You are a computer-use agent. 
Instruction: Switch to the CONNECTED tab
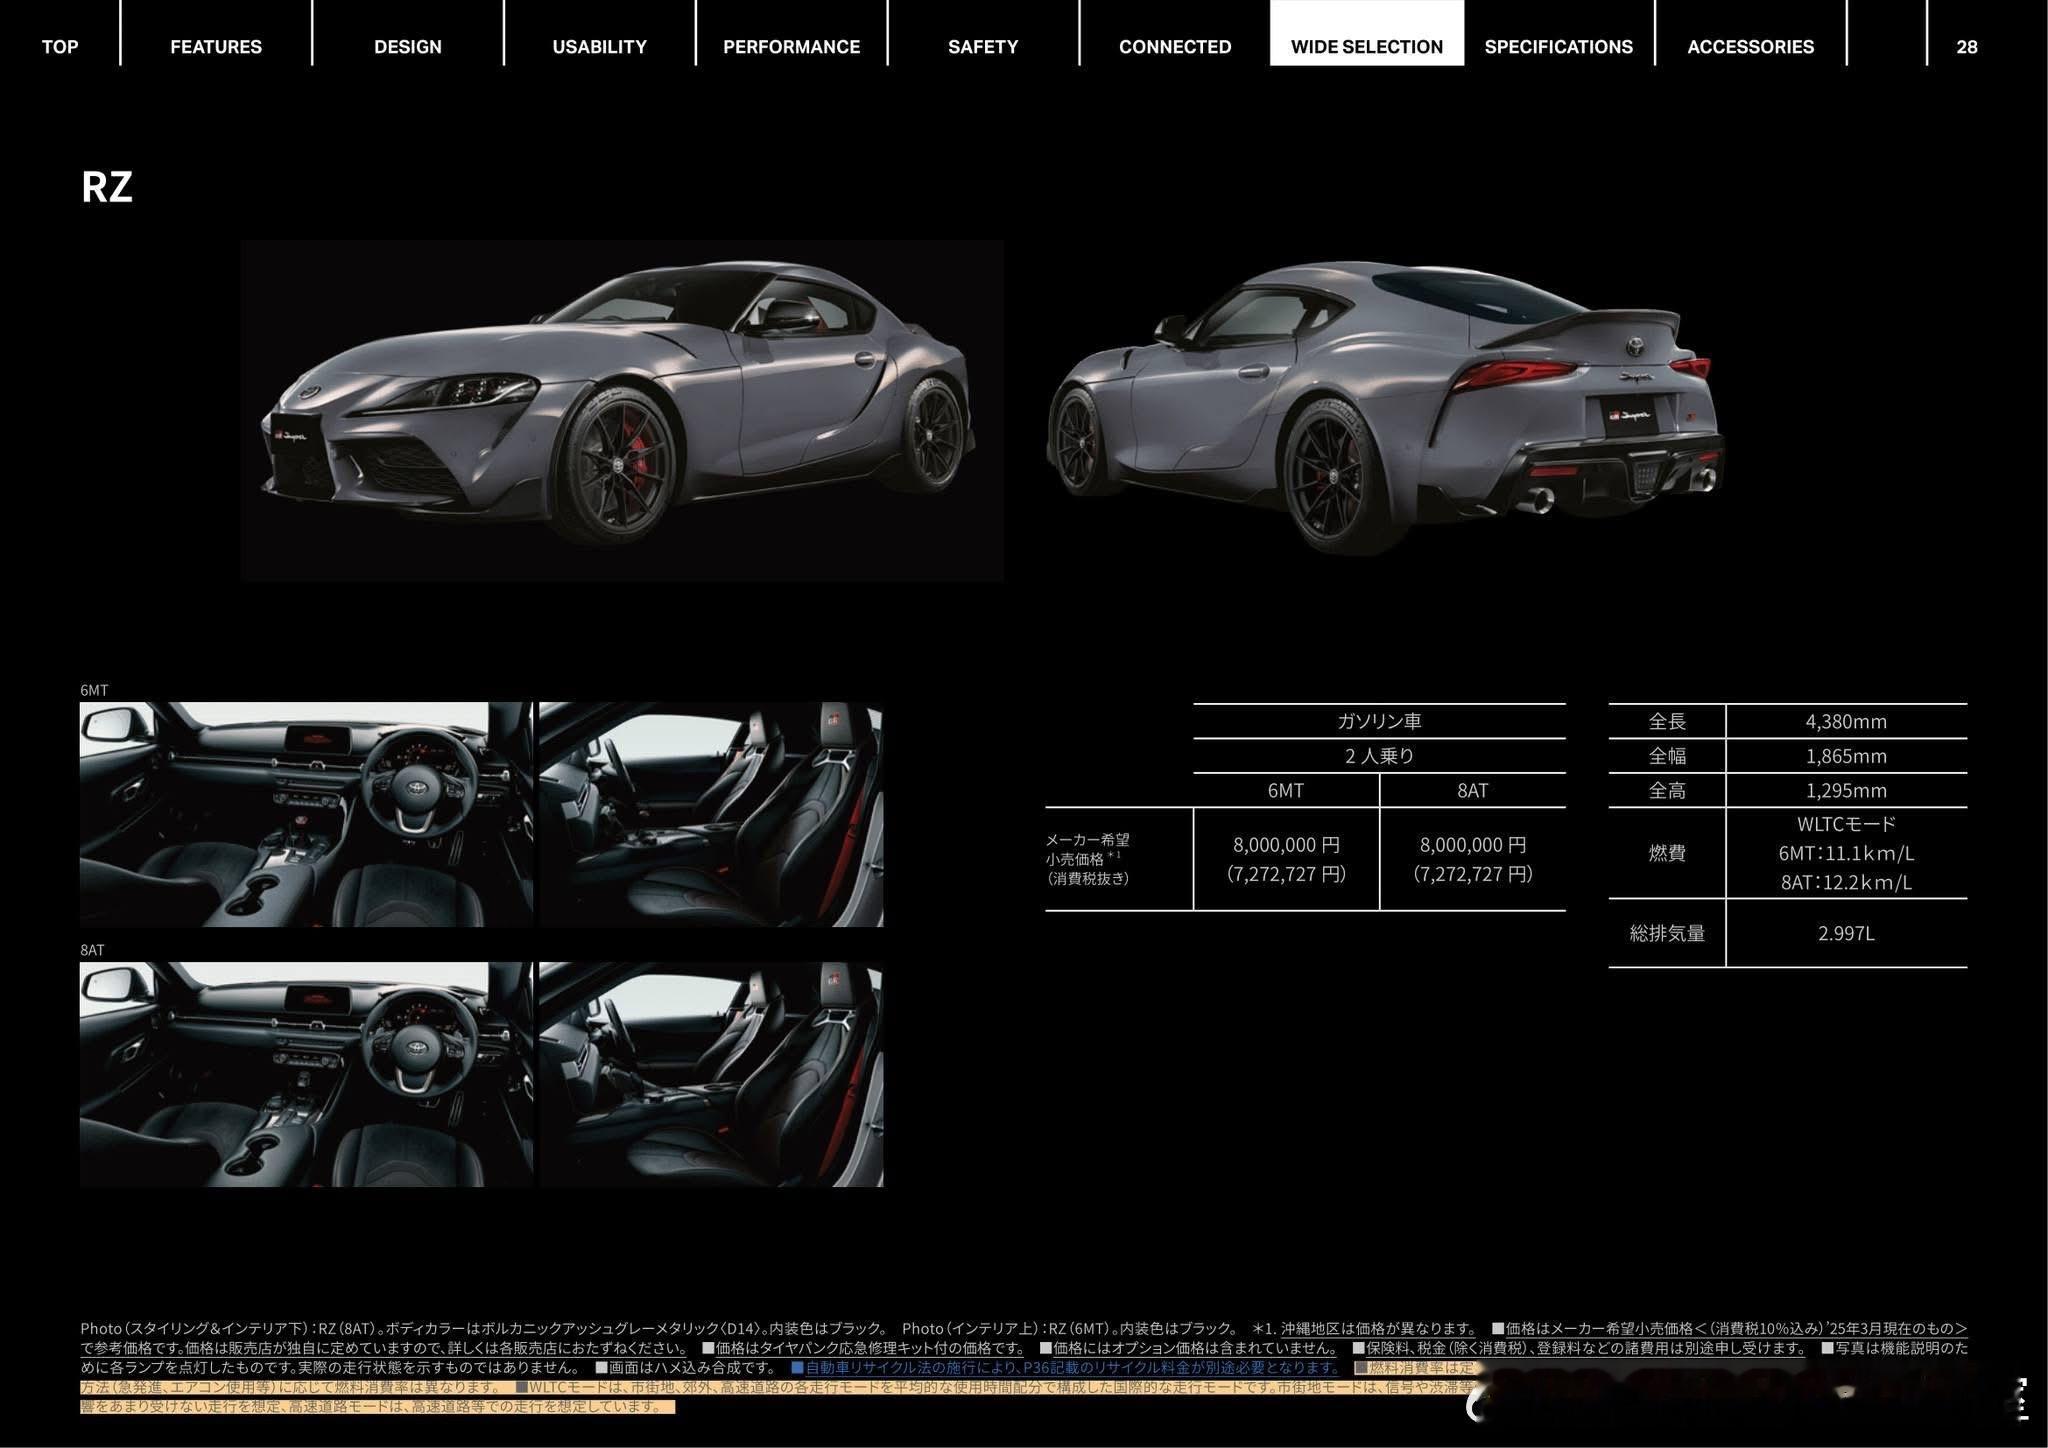(x=1175, y=47)
